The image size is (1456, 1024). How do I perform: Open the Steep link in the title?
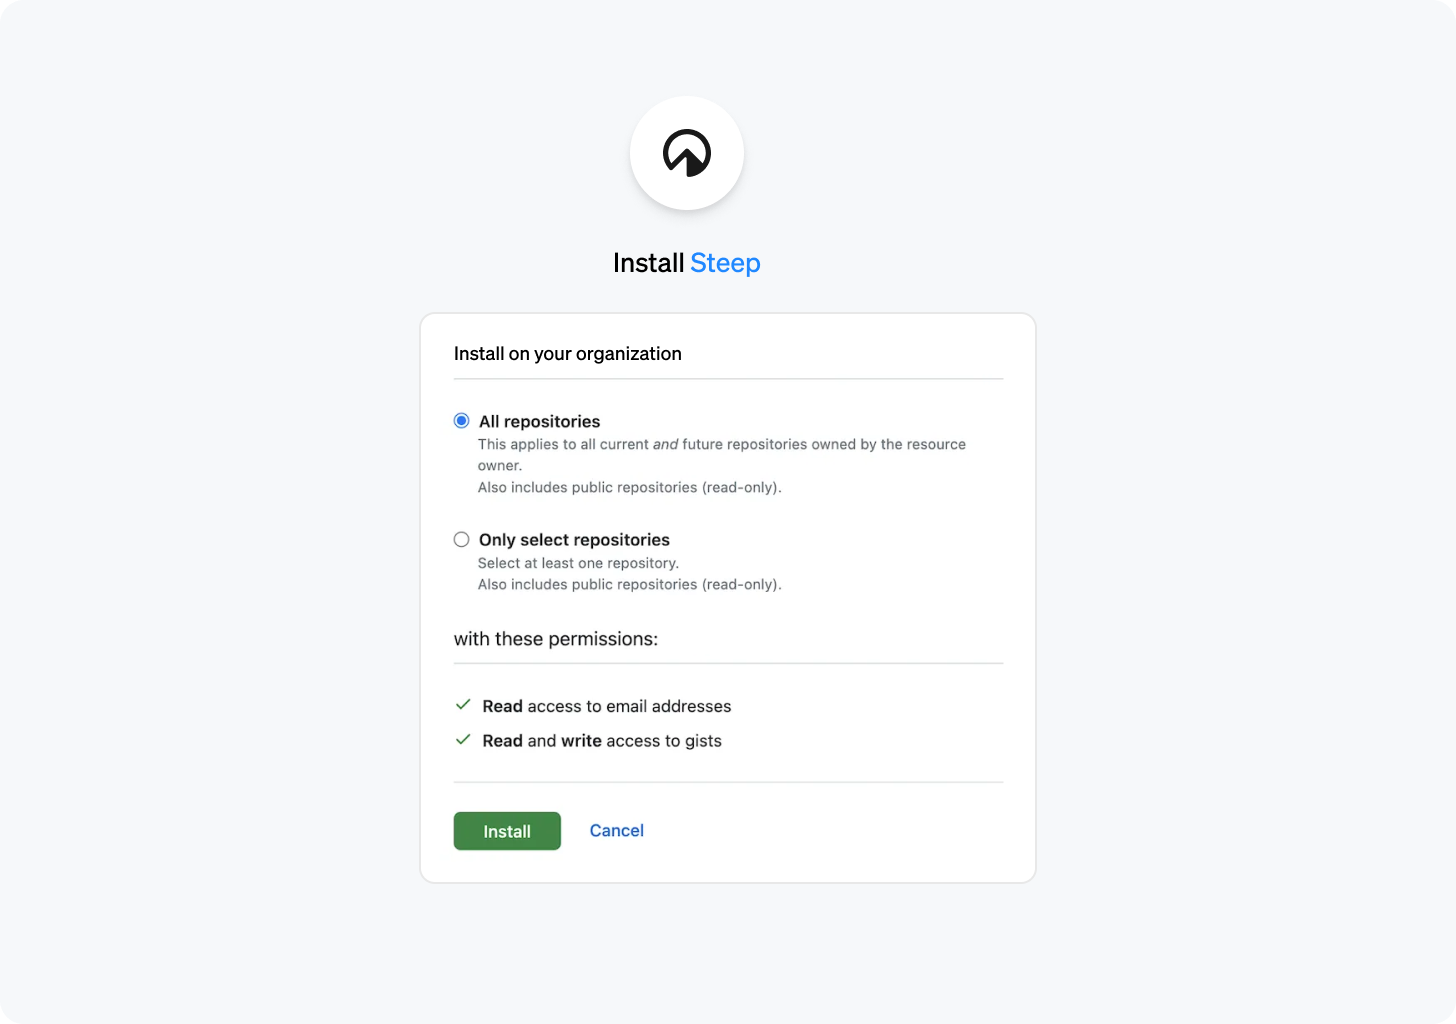(x=724, y=262)
